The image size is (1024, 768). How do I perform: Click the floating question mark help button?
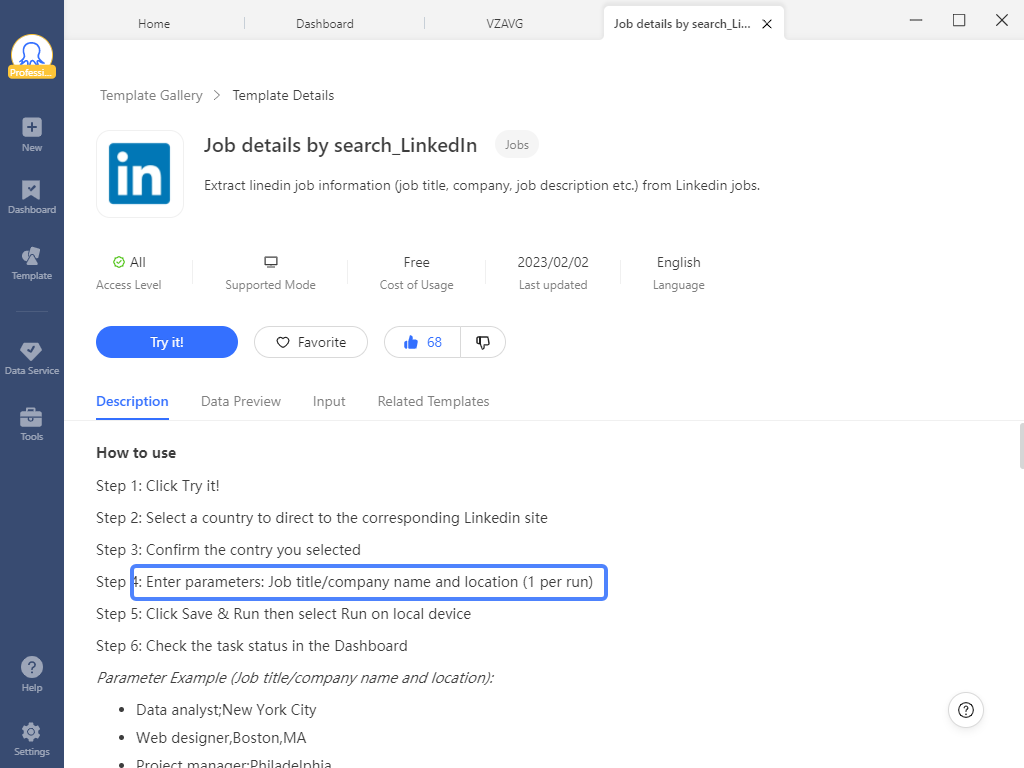pyautogui.click(x=966, y=710)
